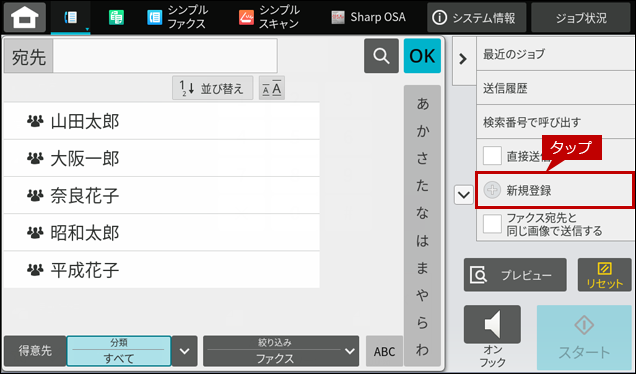
Task: Tap group icon beside 昭和太郎
Action: pos(35,232)
